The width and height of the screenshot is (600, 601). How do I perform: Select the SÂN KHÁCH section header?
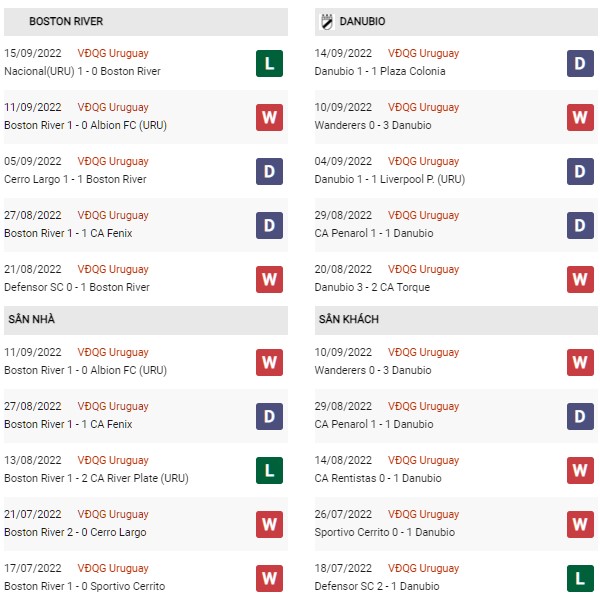click(456, 320)
